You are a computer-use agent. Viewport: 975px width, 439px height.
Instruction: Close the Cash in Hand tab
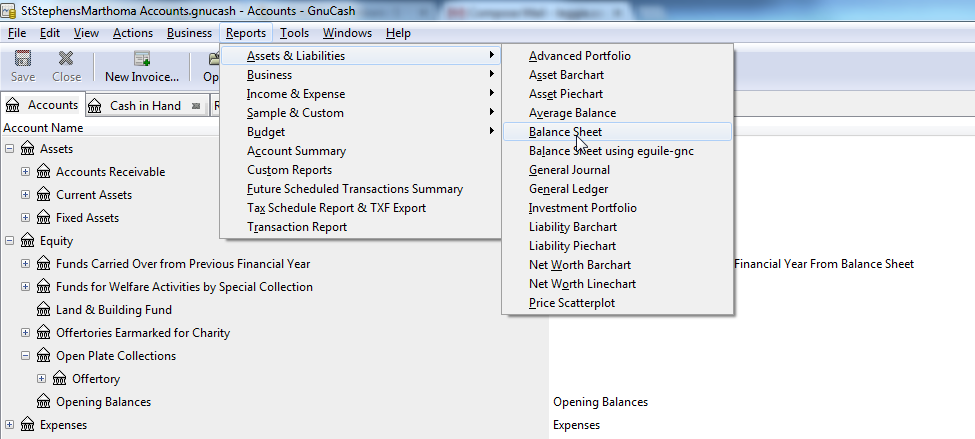(196, 106)
